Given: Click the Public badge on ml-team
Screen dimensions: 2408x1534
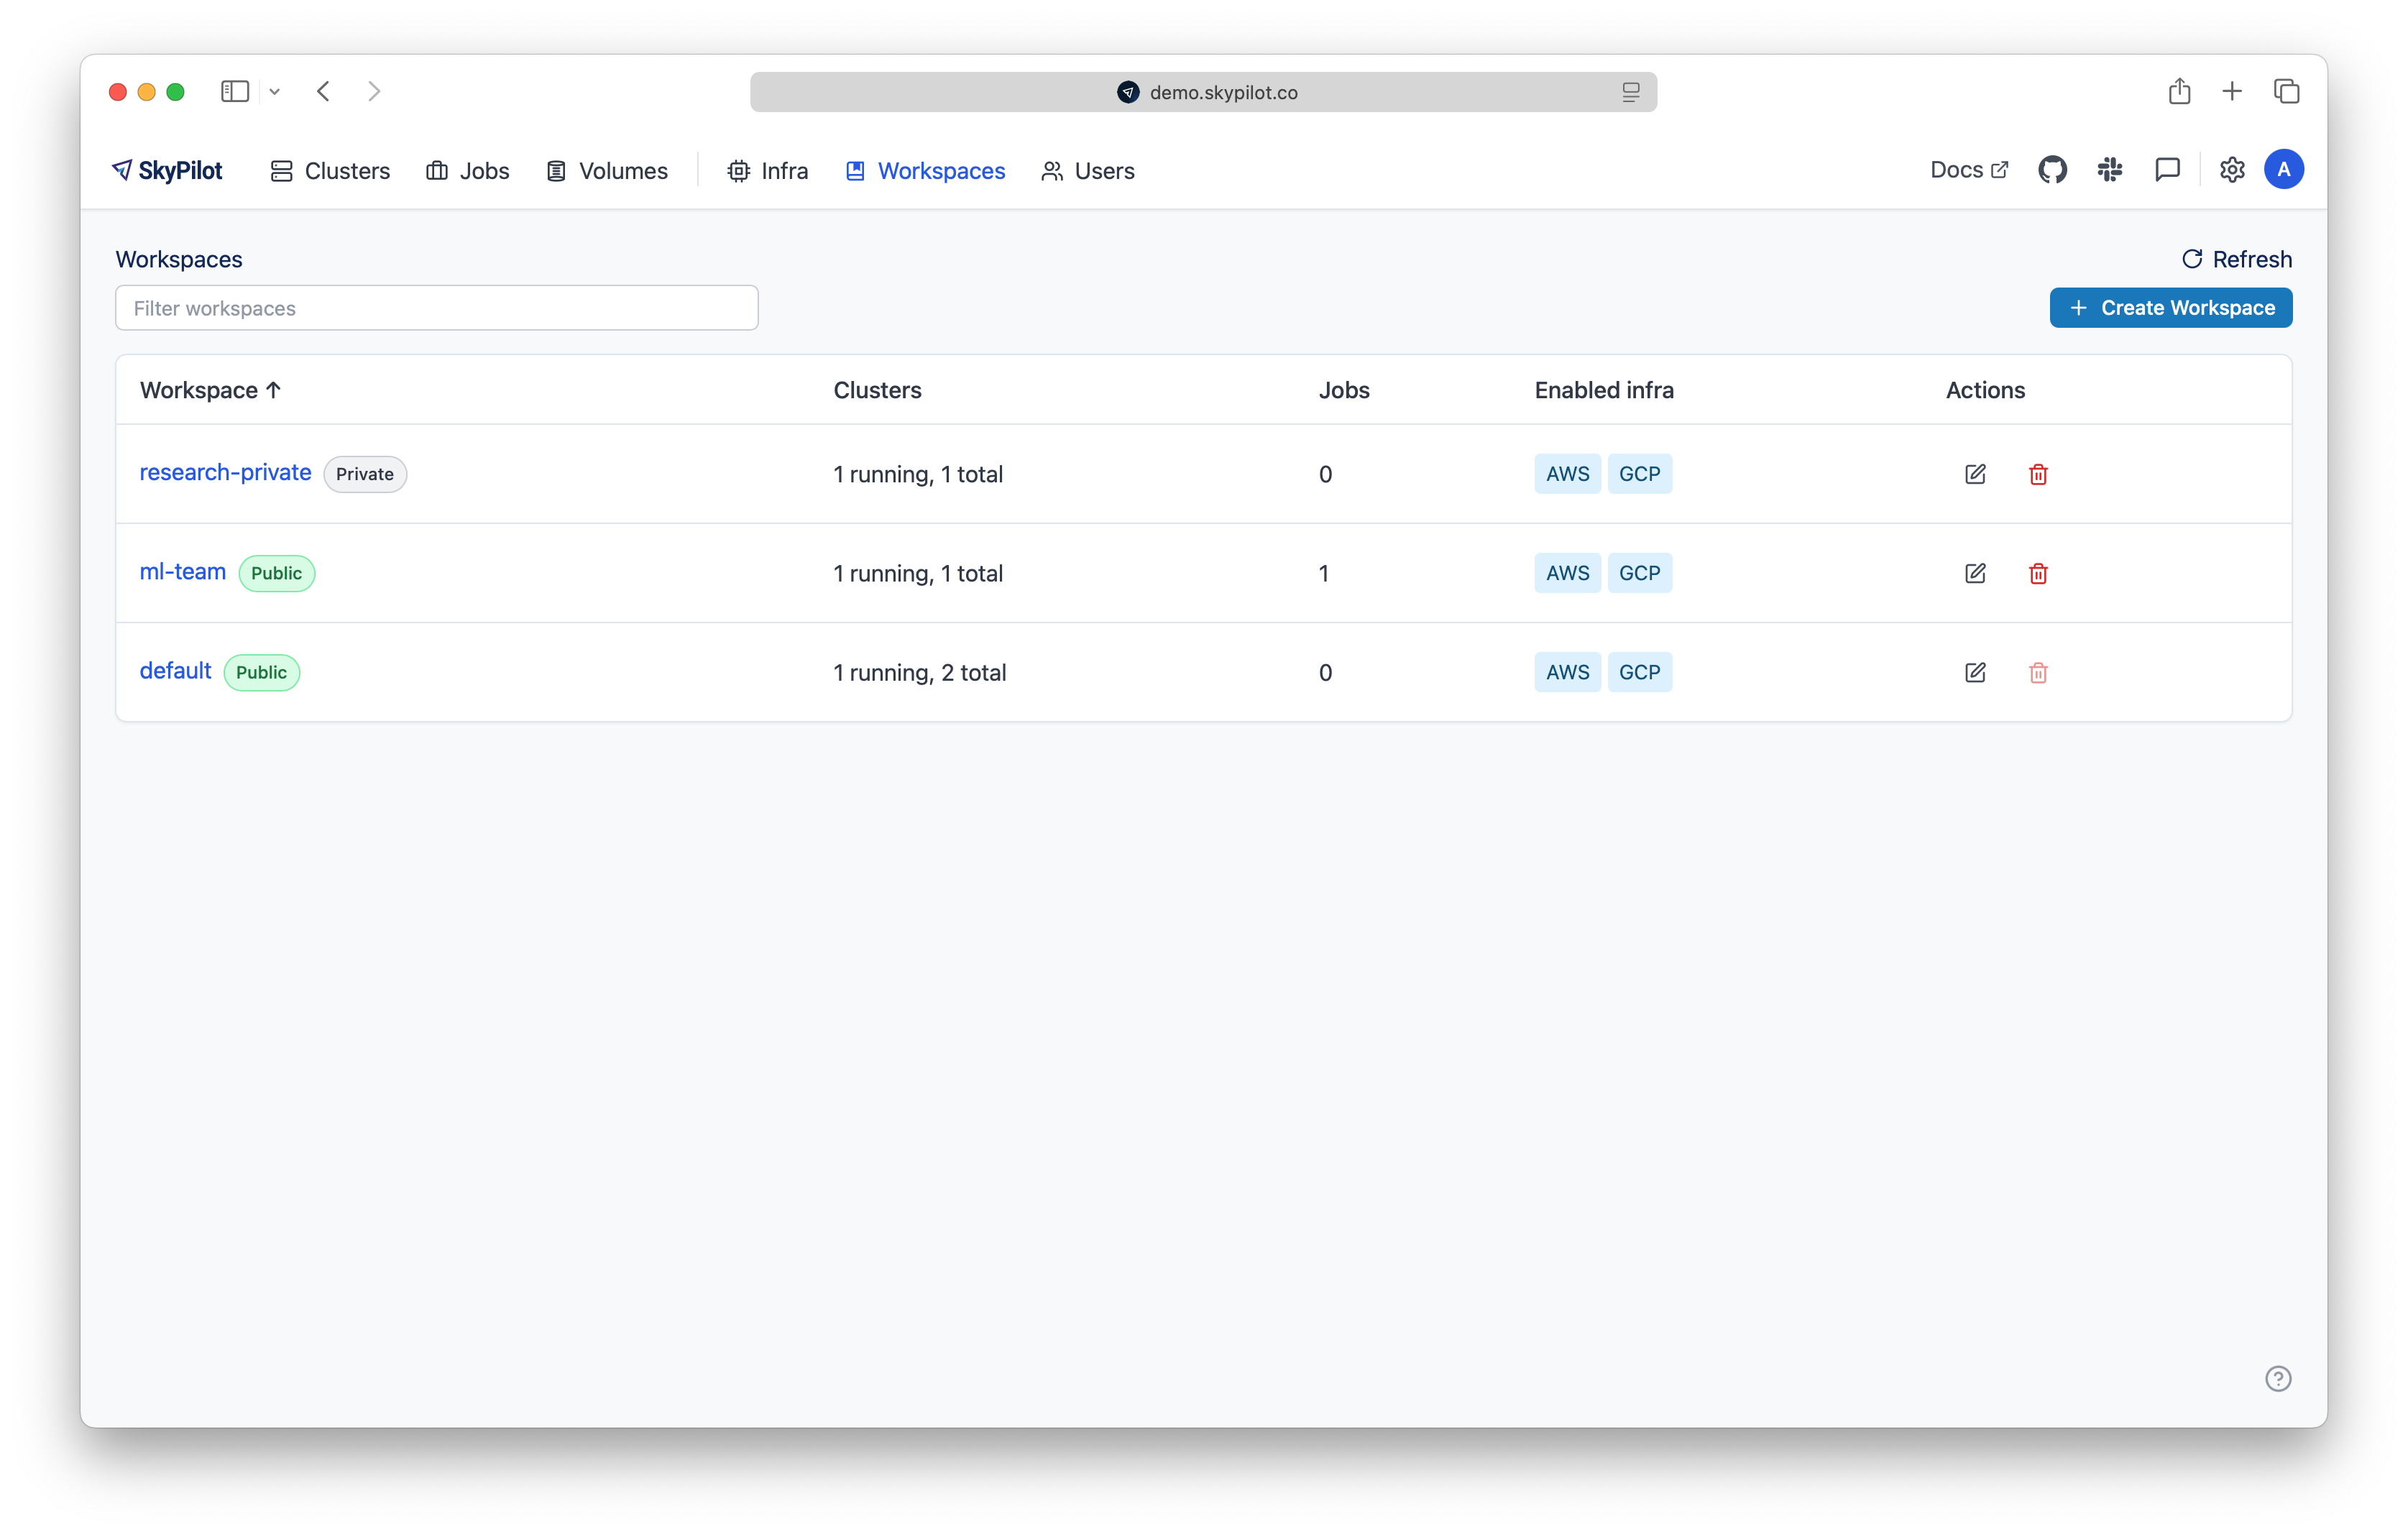Looking at the screenshot, I should (x=276, y=573).
